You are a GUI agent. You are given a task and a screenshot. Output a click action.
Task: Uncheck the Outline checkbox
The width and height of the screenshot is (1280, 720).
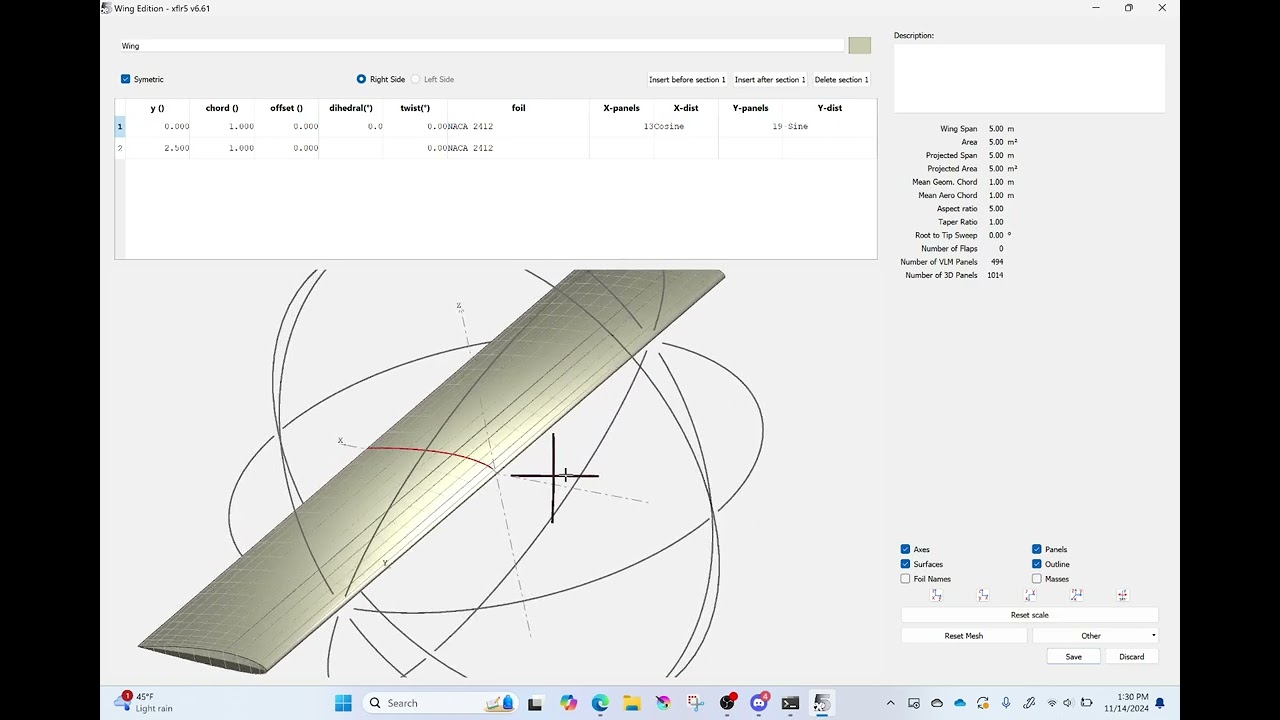tap(1037, 564)
